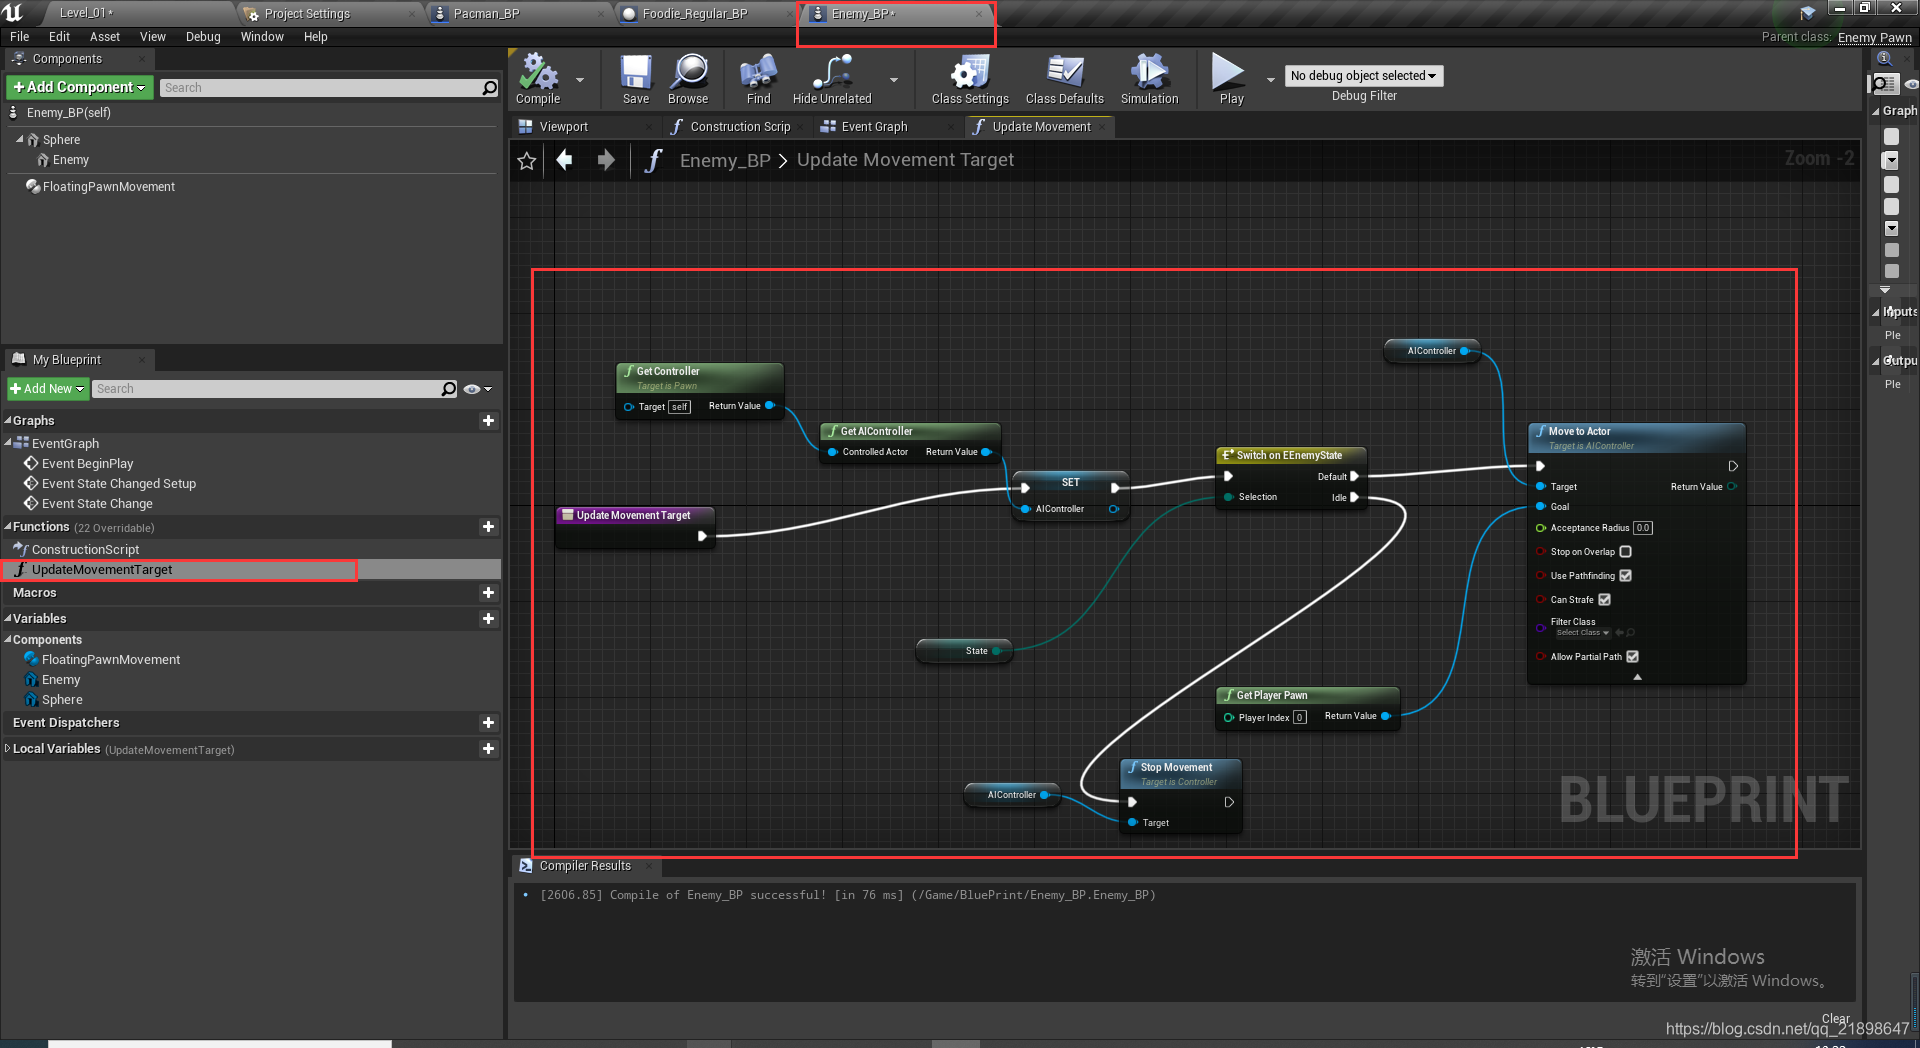Open the File menu
Screen dimensions: 1920x1048
pos(19,37)
